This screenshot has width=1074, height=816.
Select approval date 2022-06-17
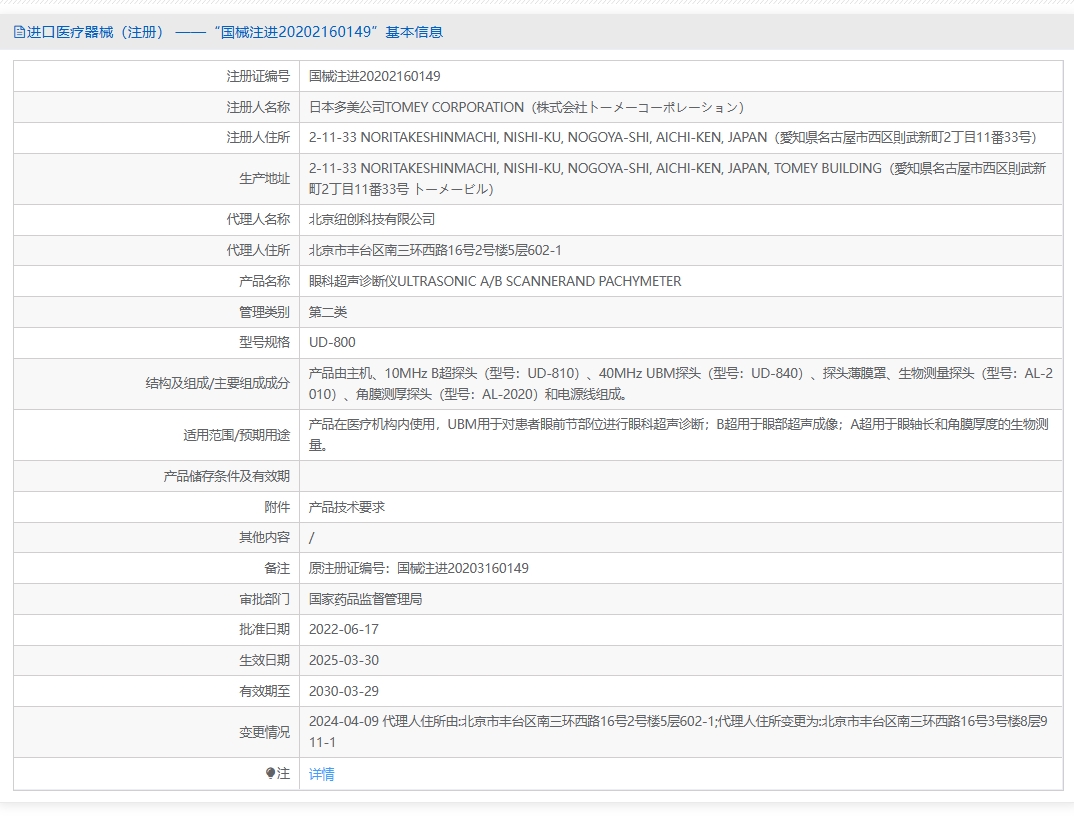click(x=344, y=630)
